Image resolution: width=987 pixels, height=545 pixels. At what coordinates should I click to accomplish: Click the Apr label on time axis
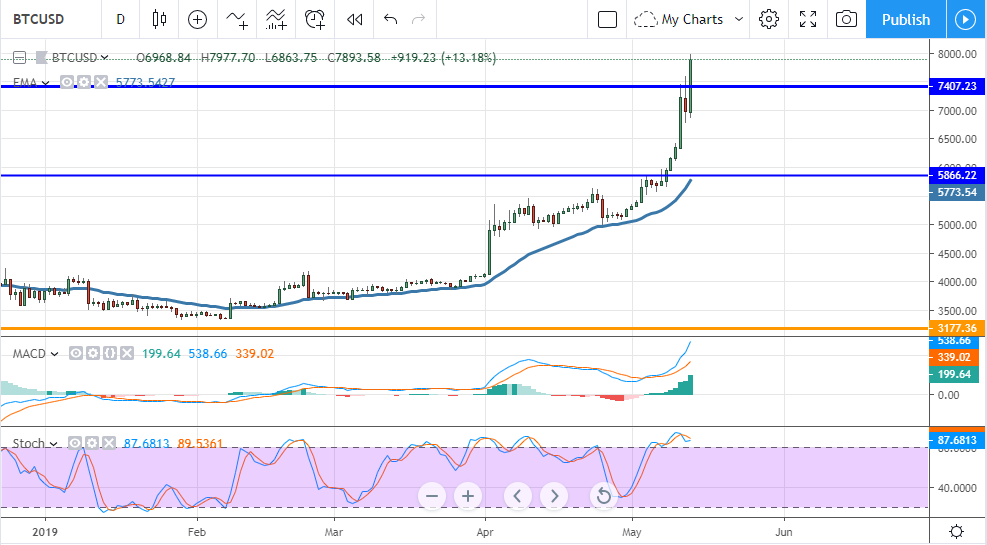tap(485, 532)
